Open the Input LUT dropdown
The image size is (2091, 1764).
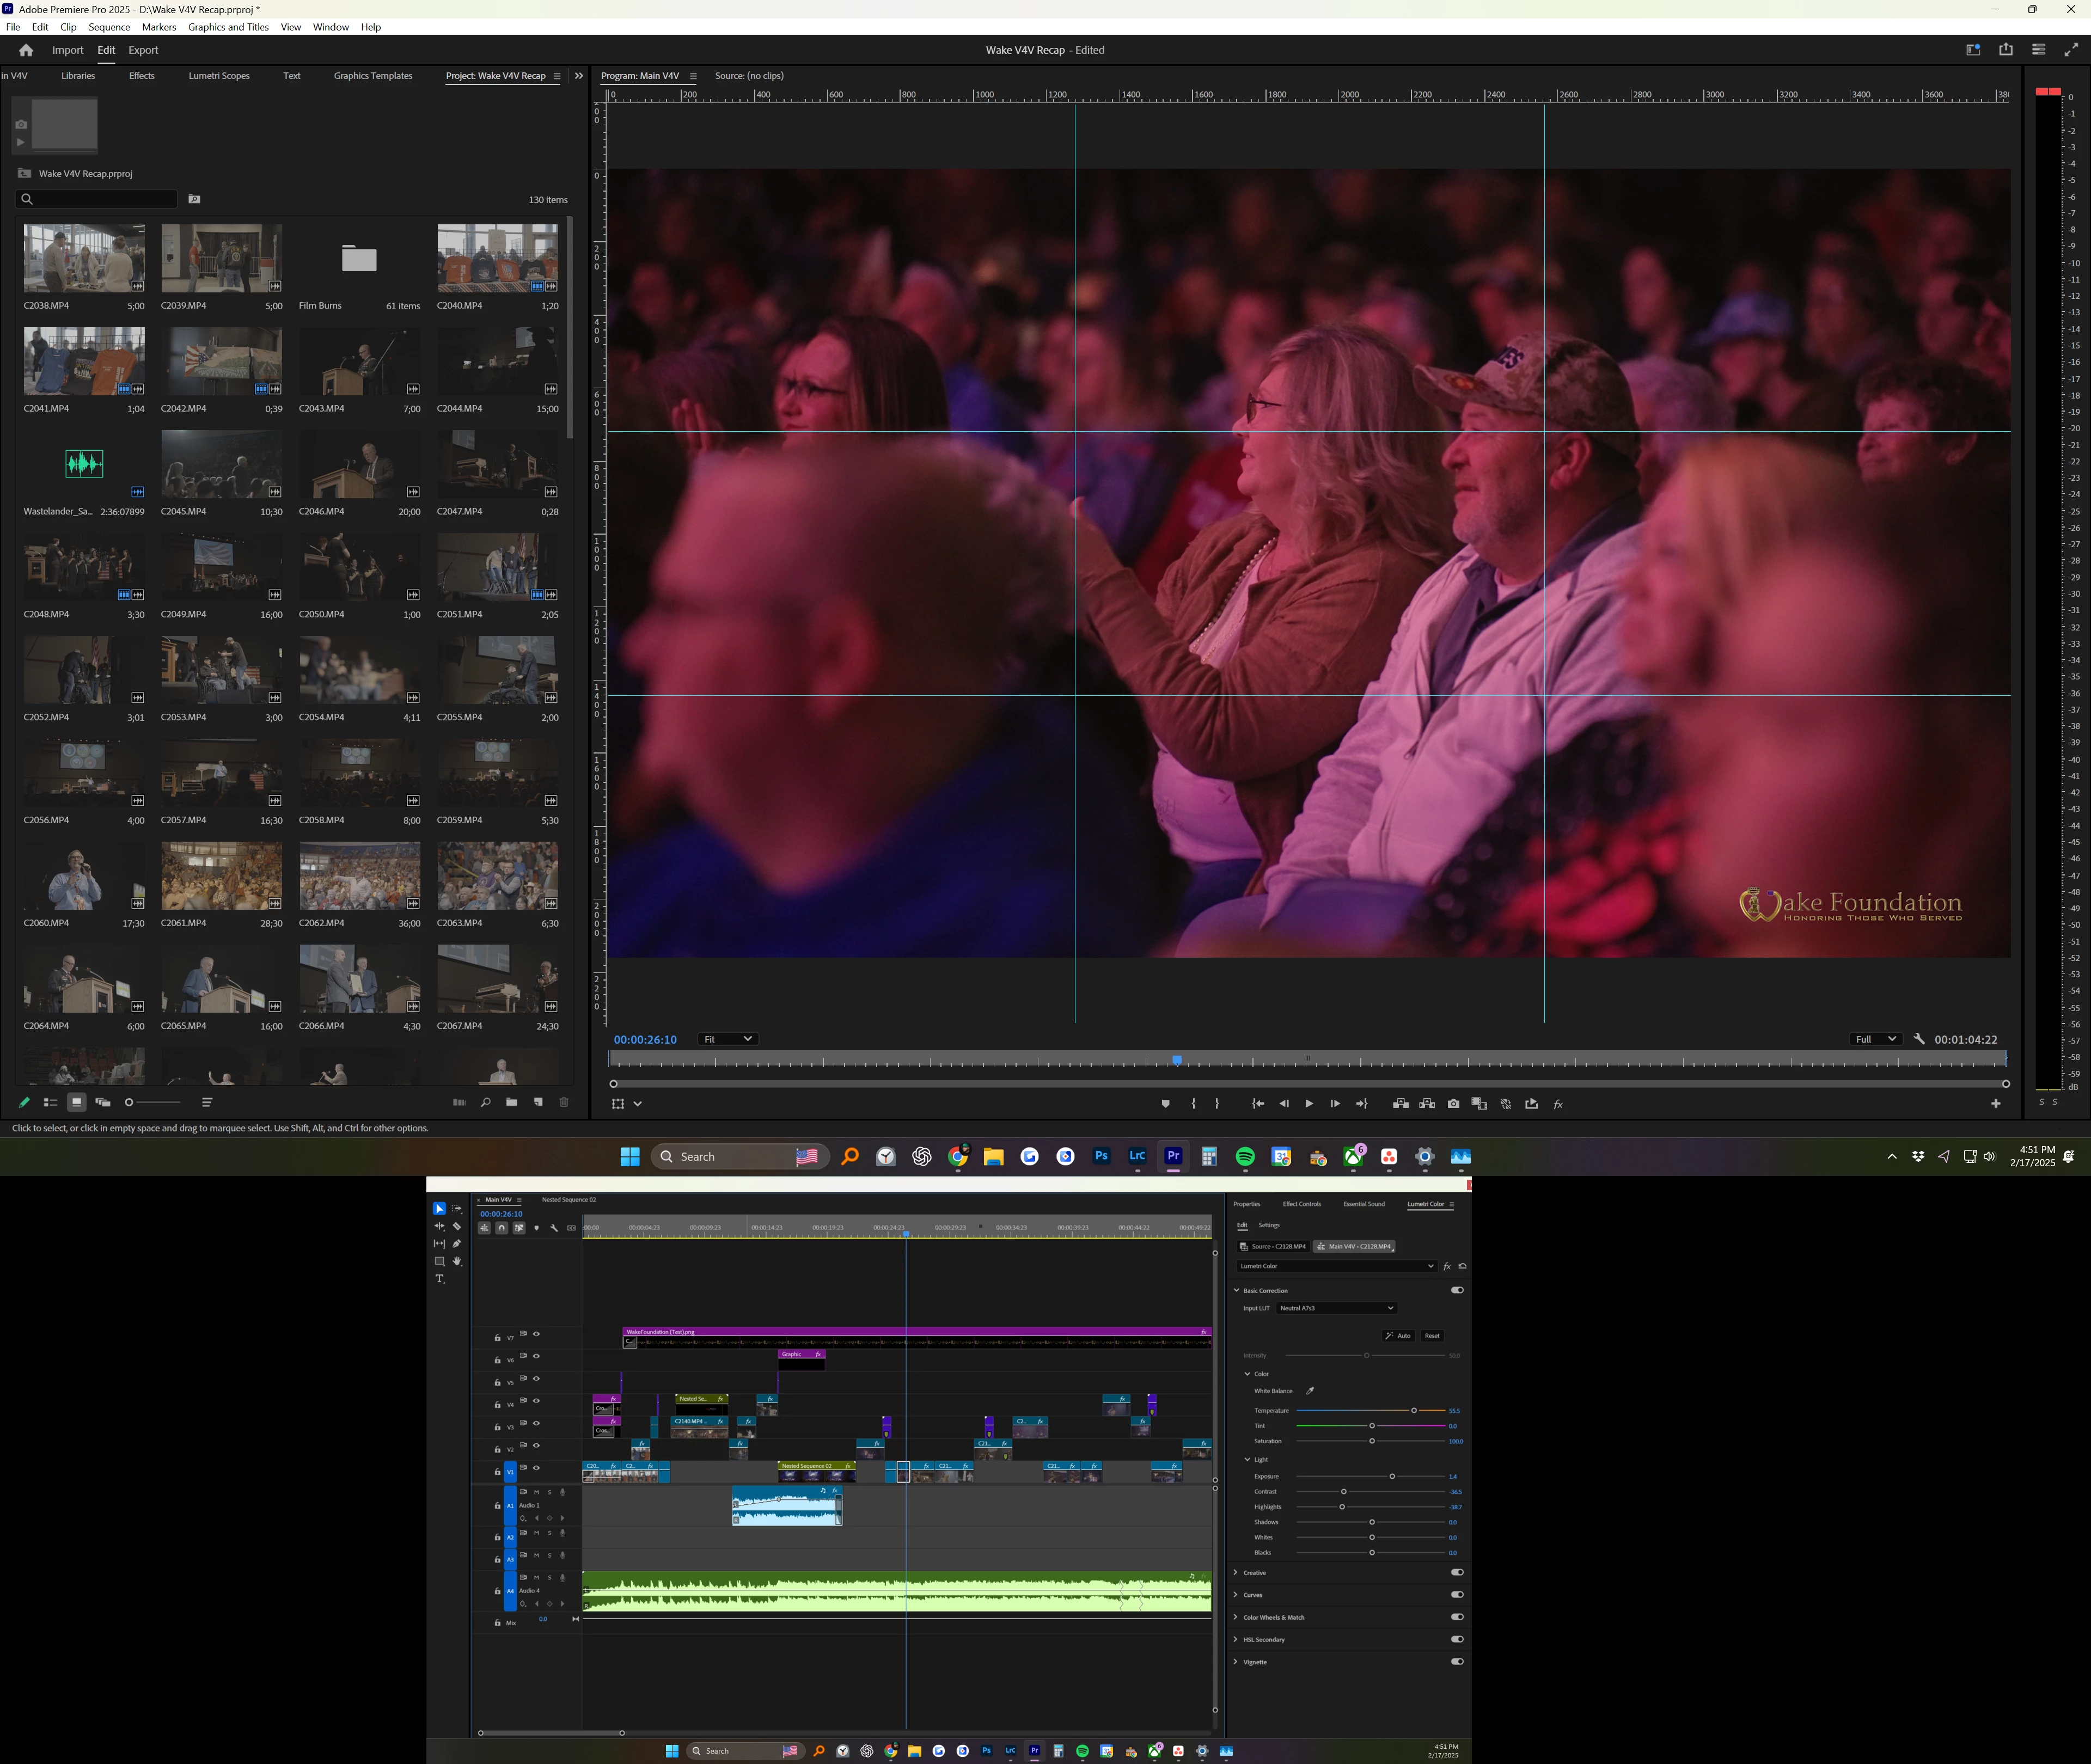[x=1336, y=1308]
